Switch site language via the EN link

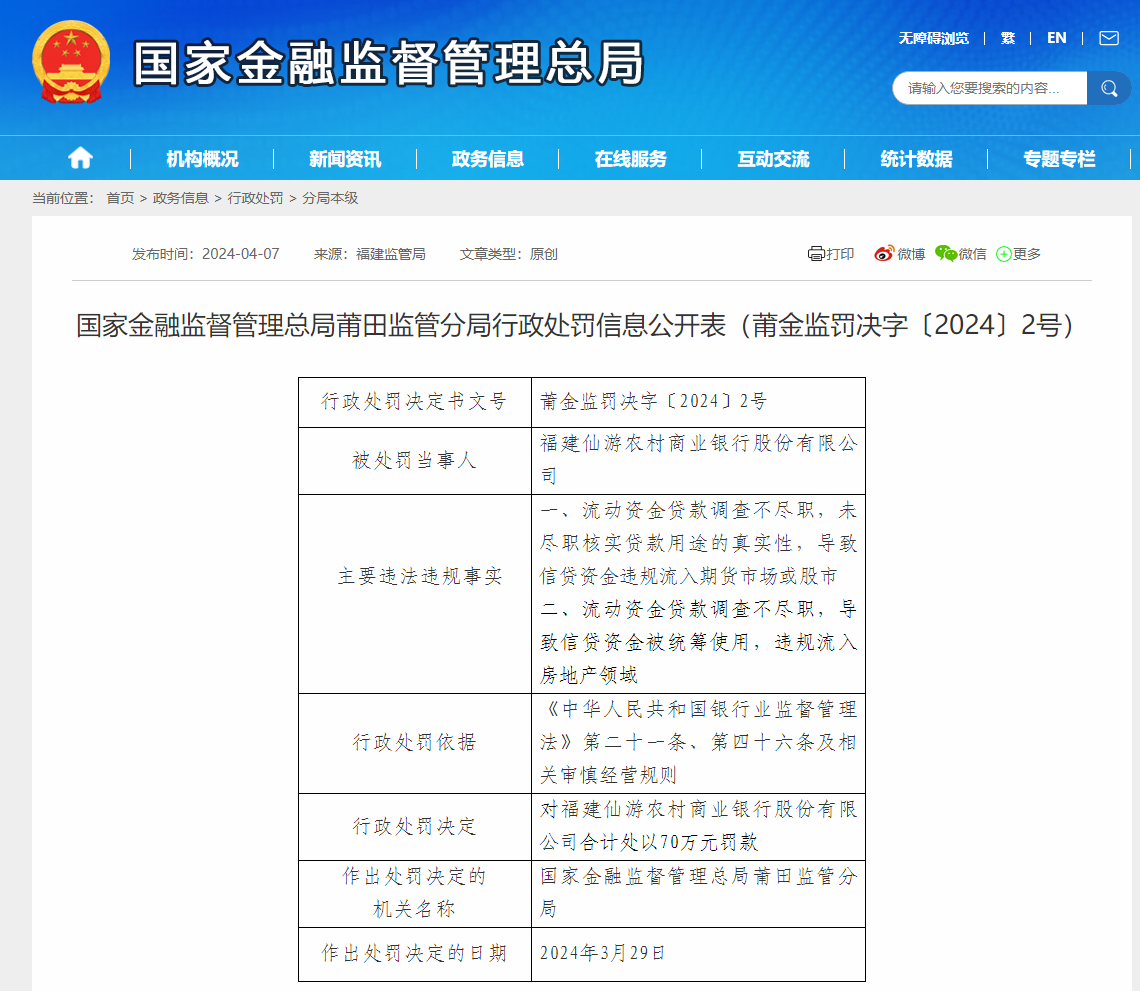click(x=1056, y=38)
